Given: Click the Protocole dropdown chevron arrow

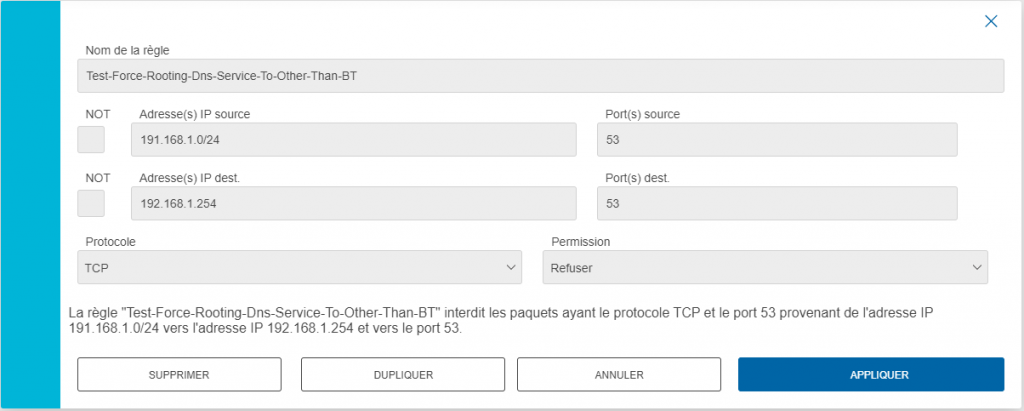Looking at the screenshot, I should (x=511, y=267).
